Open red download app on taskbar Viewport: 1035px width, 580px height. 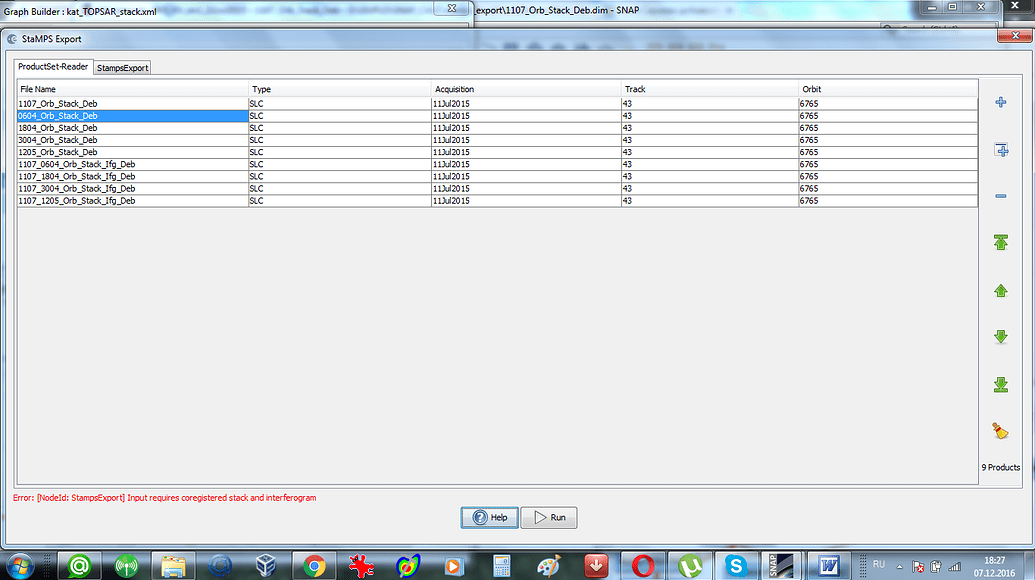(596, 566)
